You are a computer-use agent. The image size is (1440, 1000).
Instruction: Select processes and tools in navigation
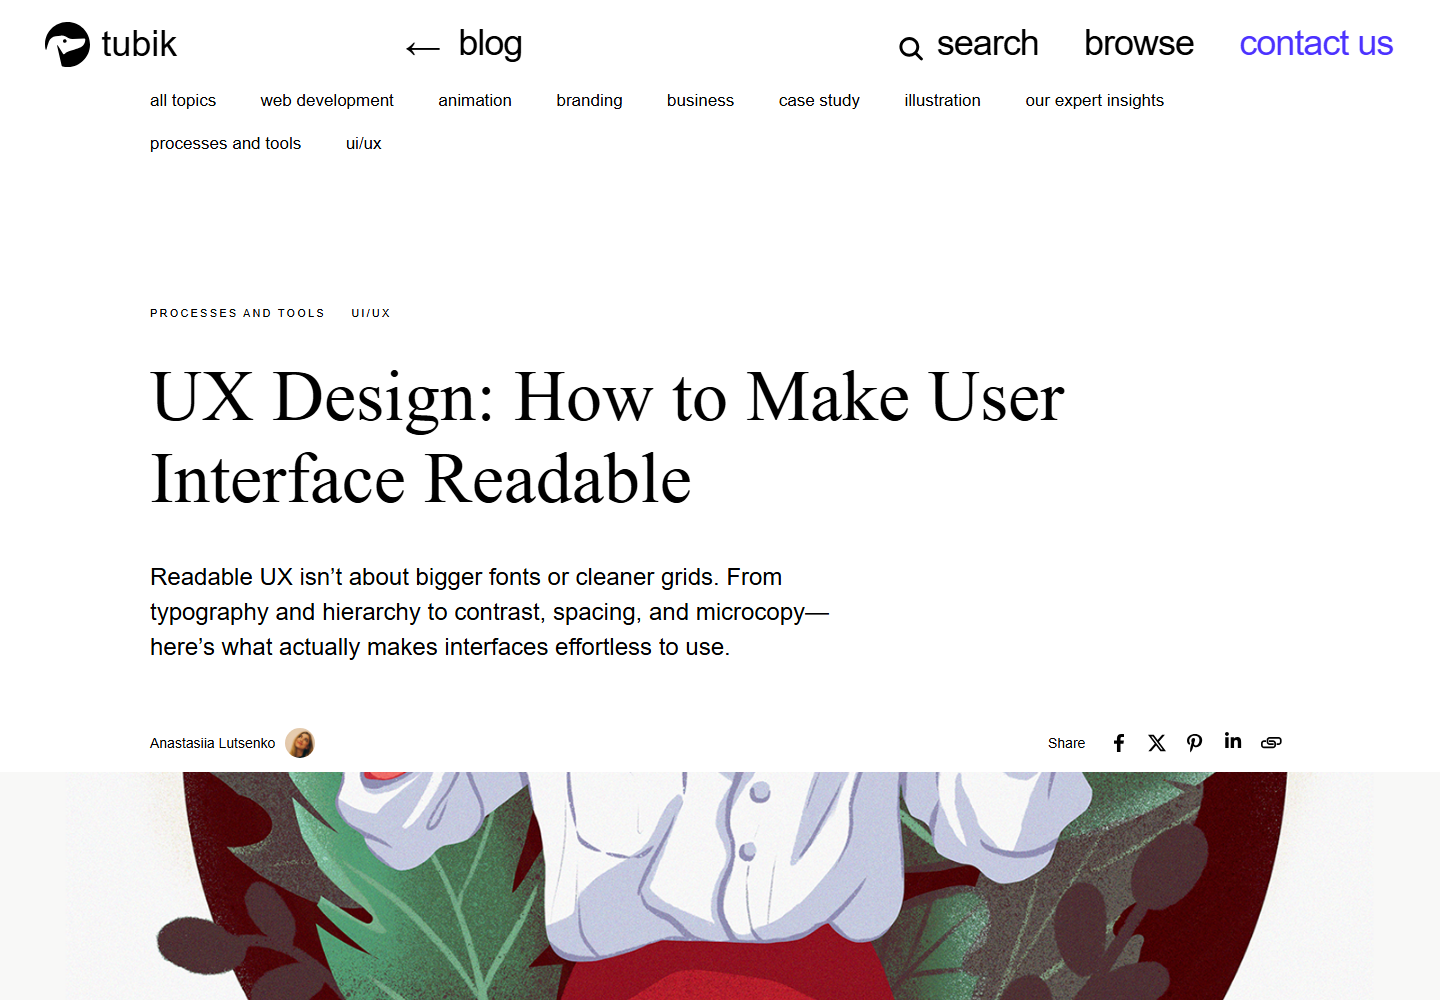[225, 143]
